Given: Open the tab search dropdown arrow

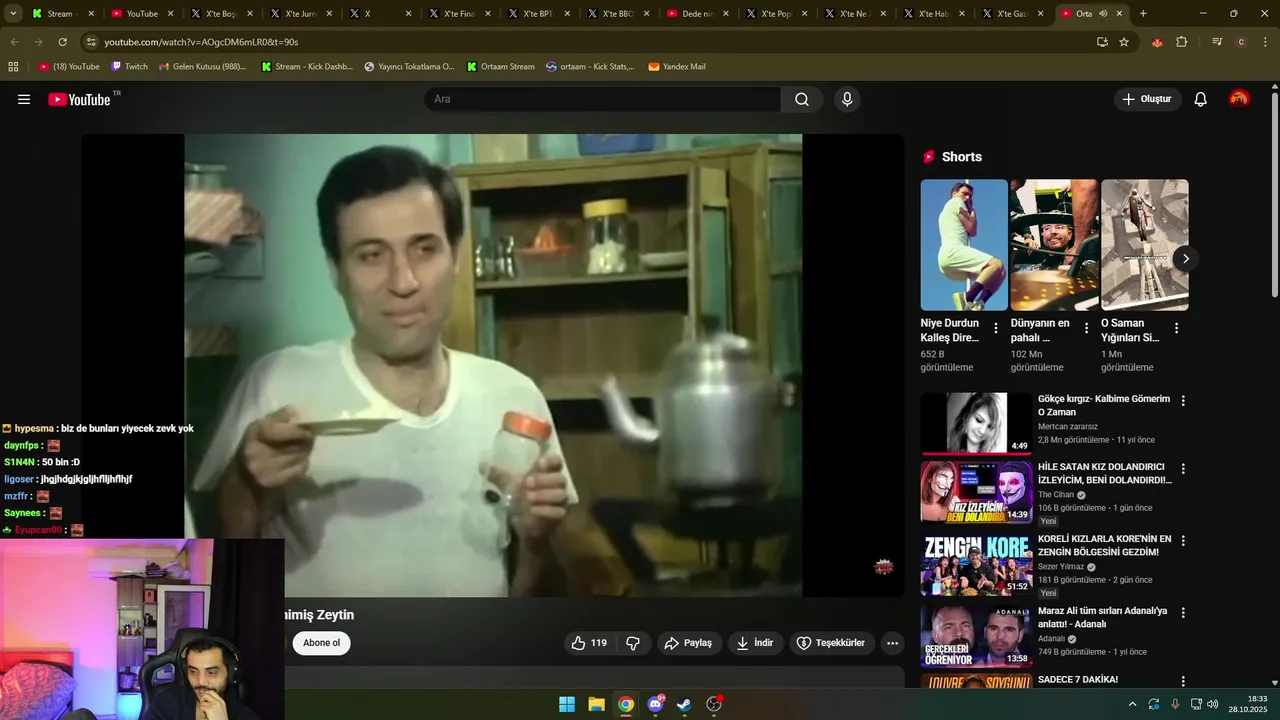Looking at the screenshot, I should click(13, 14).
